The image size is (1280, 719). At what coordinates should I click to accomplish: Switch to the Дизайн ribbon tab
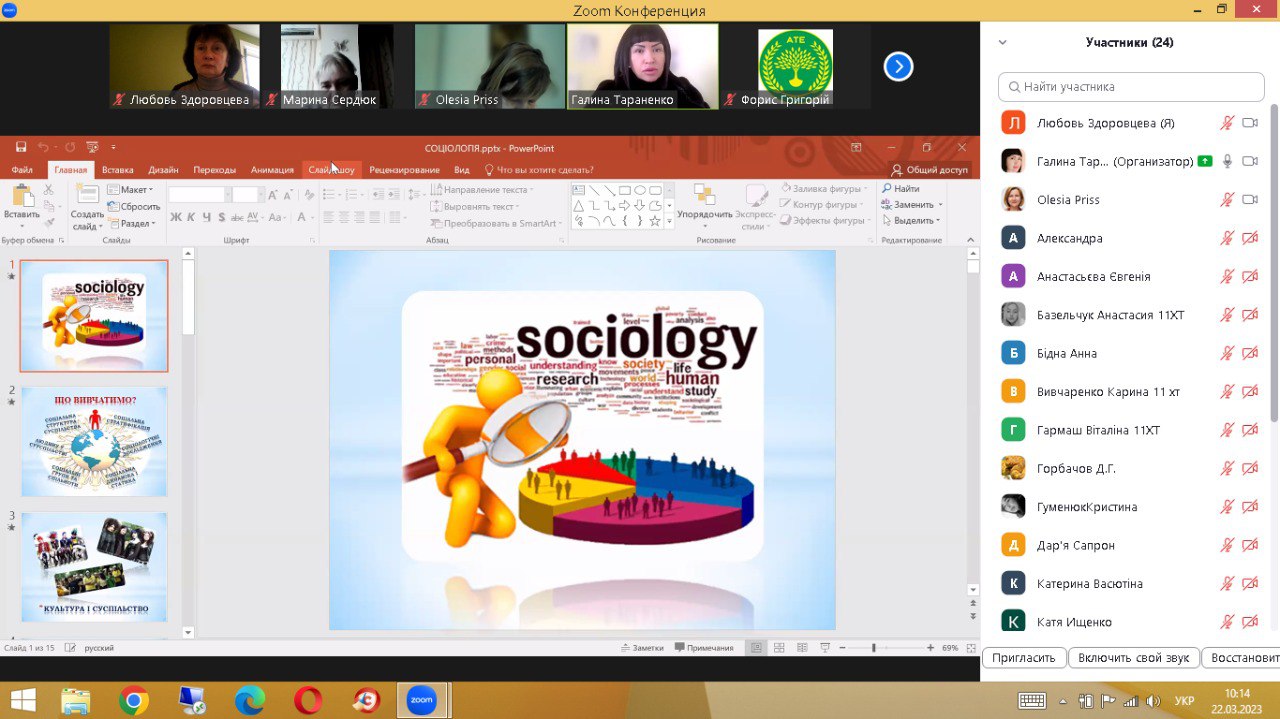click(163, 170)
